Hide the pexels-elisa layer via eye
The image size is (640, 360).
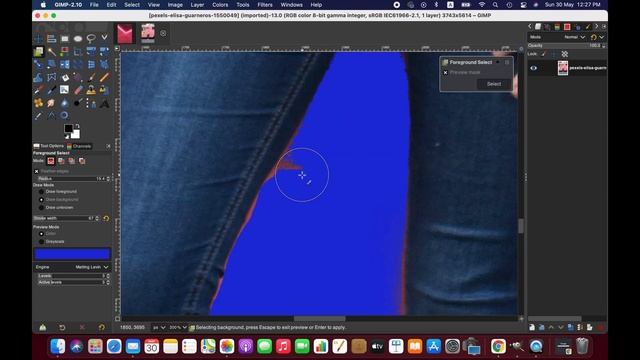coord(533,68)
